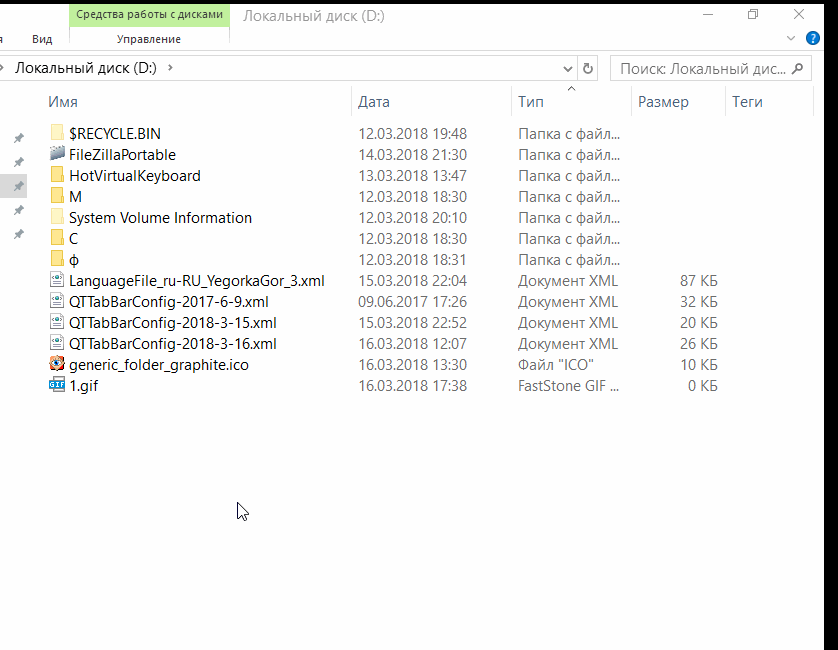This screenshot has height=650, width=838.
Task: Open the Вид ribbon tab
Action: coord(42,39)
